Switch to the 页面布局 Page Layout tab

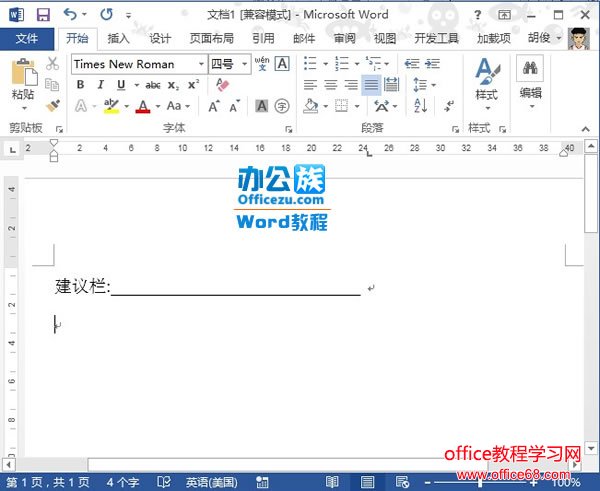click(211, 39)
